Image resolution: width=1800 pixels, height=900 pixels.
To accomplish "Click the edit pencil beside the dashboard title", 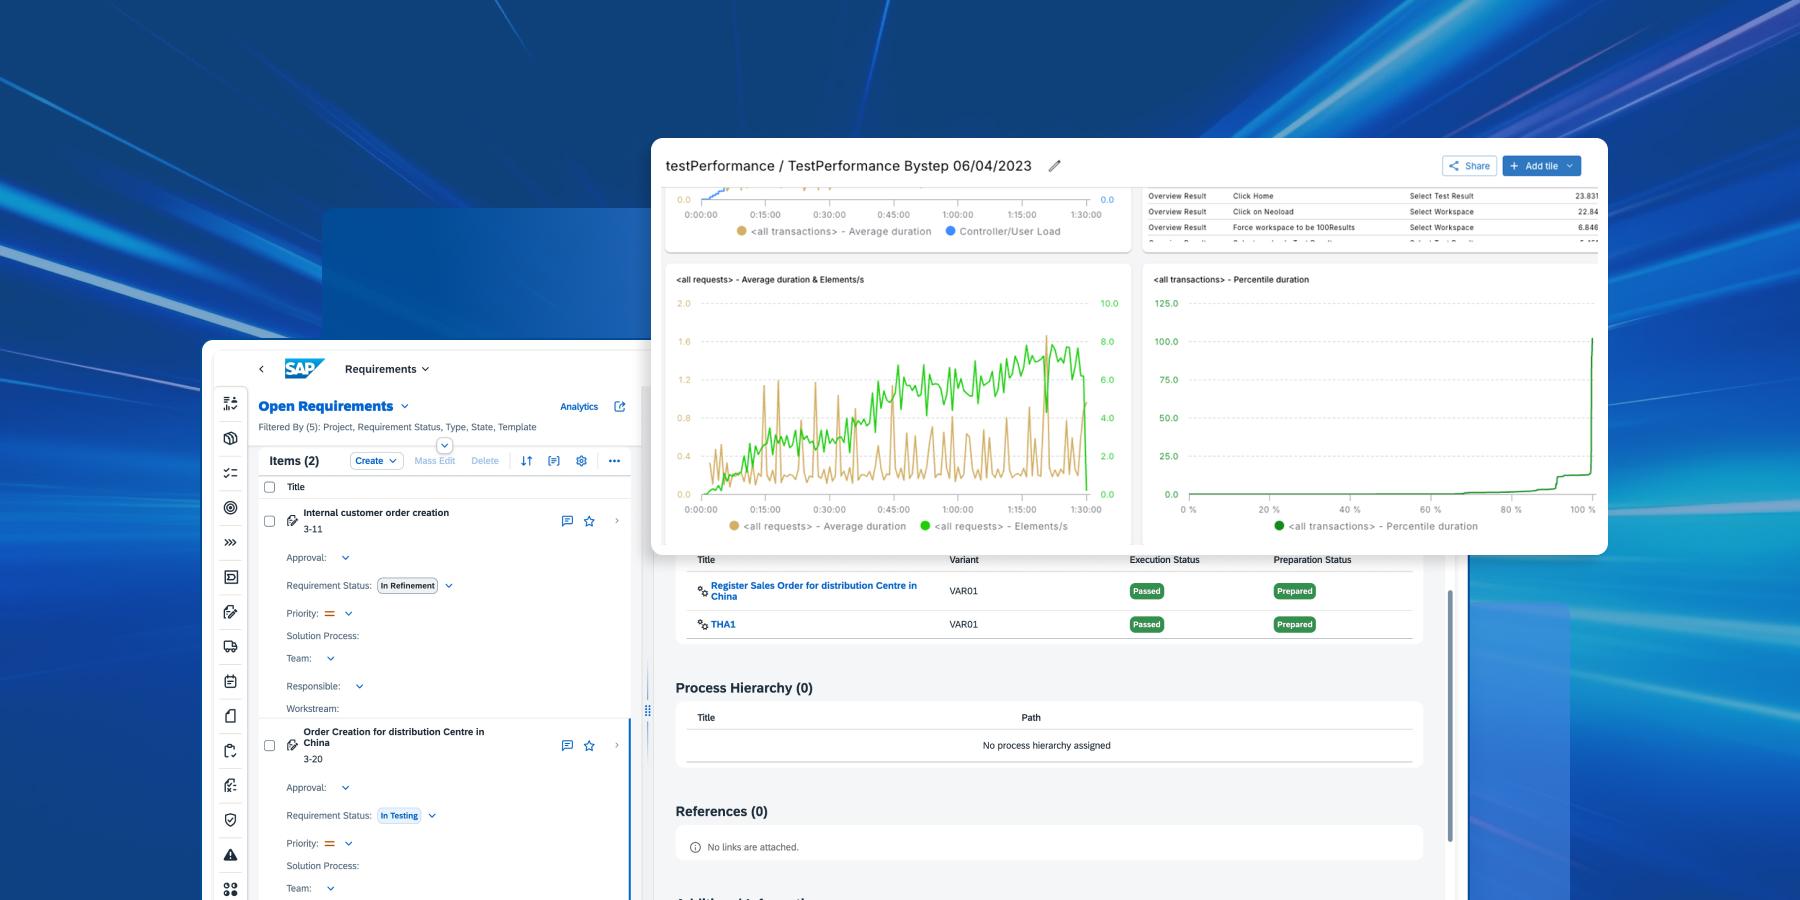I will [1054, 166].
